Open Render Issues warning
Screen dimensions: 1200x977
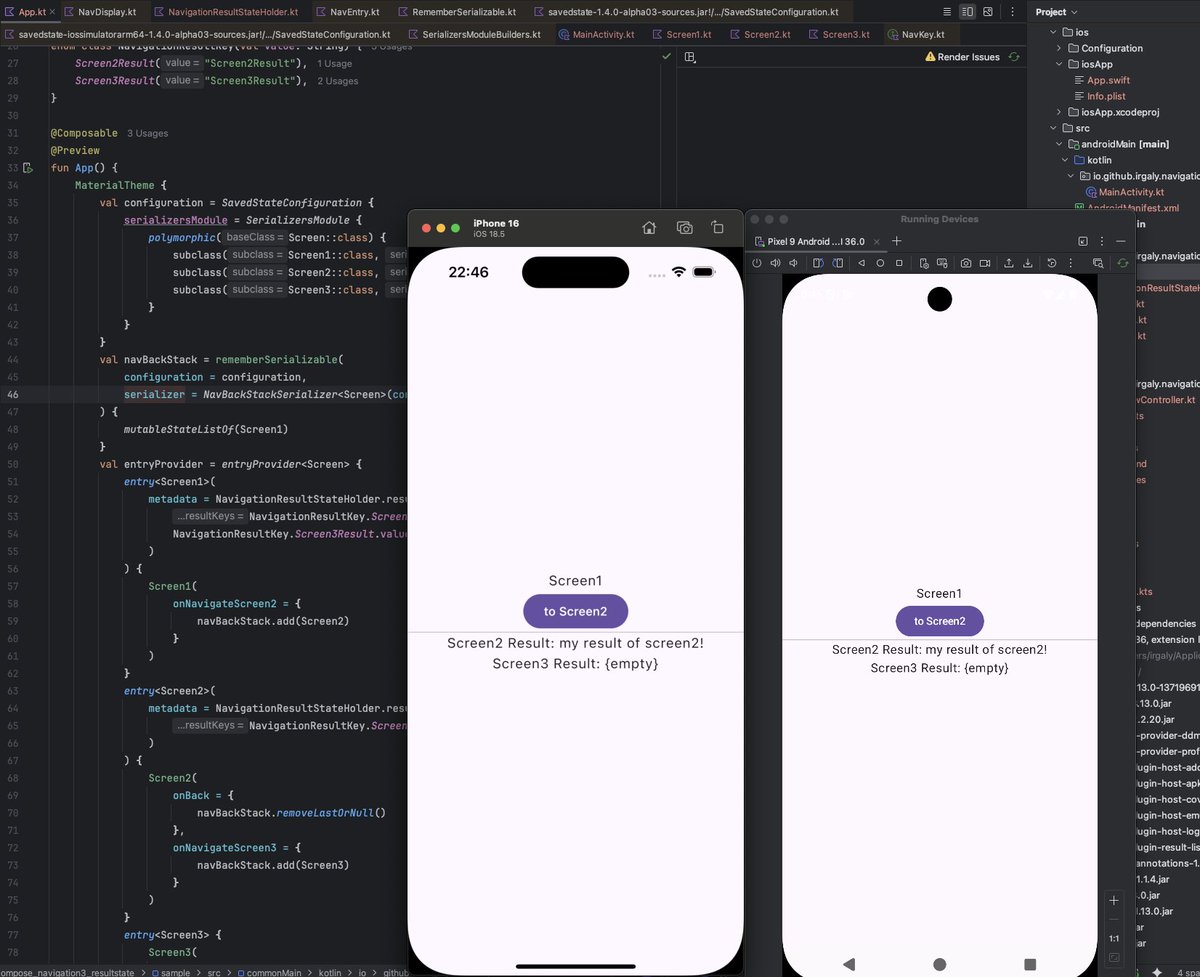pyautogui.click(x=962, y=57)
